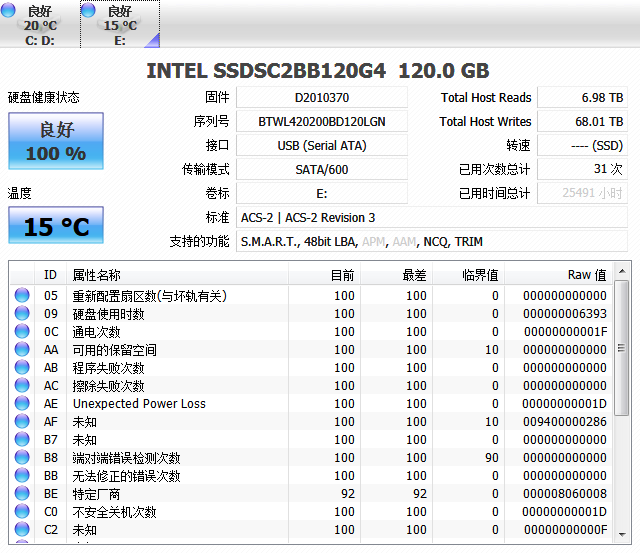
Task: Click status orb for attribute AC
Action: [22, 385]
